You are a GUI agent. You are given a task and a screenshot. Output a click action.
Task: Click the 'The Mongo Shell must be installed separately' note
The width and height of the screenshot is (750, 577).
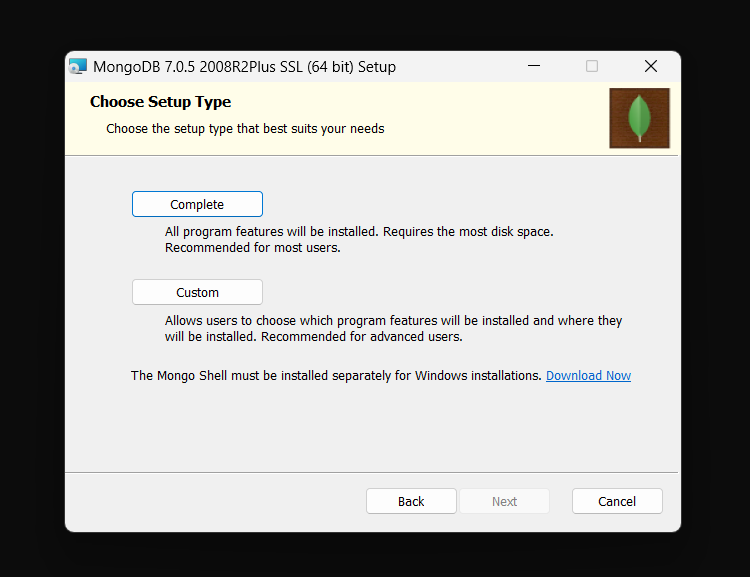[x=336, y=376]
